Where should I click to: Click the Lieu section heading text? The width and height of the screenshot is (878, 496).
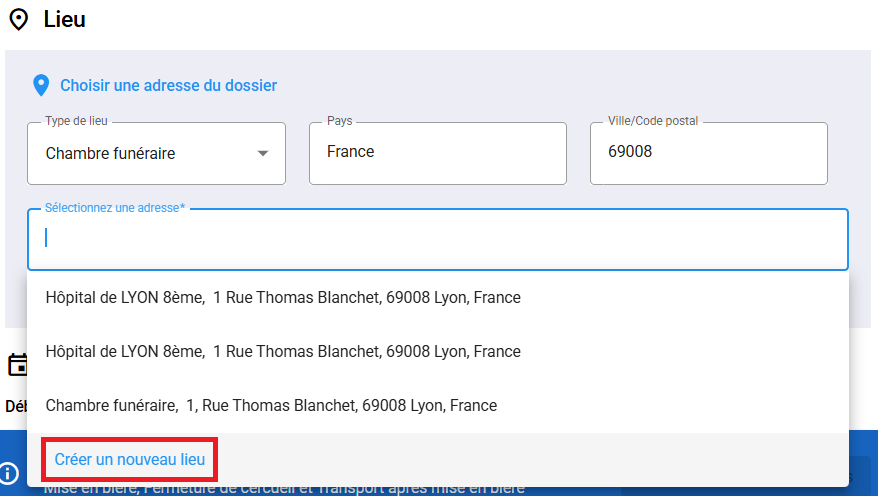pyautogui.click(x=65, y=20)
